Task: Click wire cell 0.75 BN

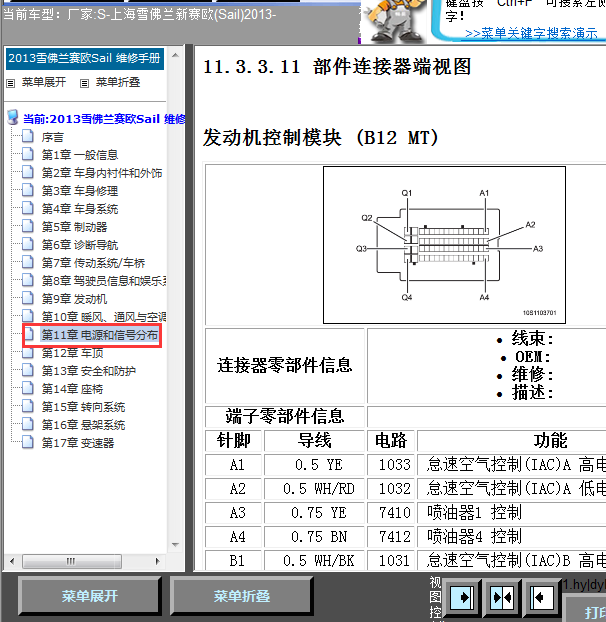Action: [x=314, y=537]
